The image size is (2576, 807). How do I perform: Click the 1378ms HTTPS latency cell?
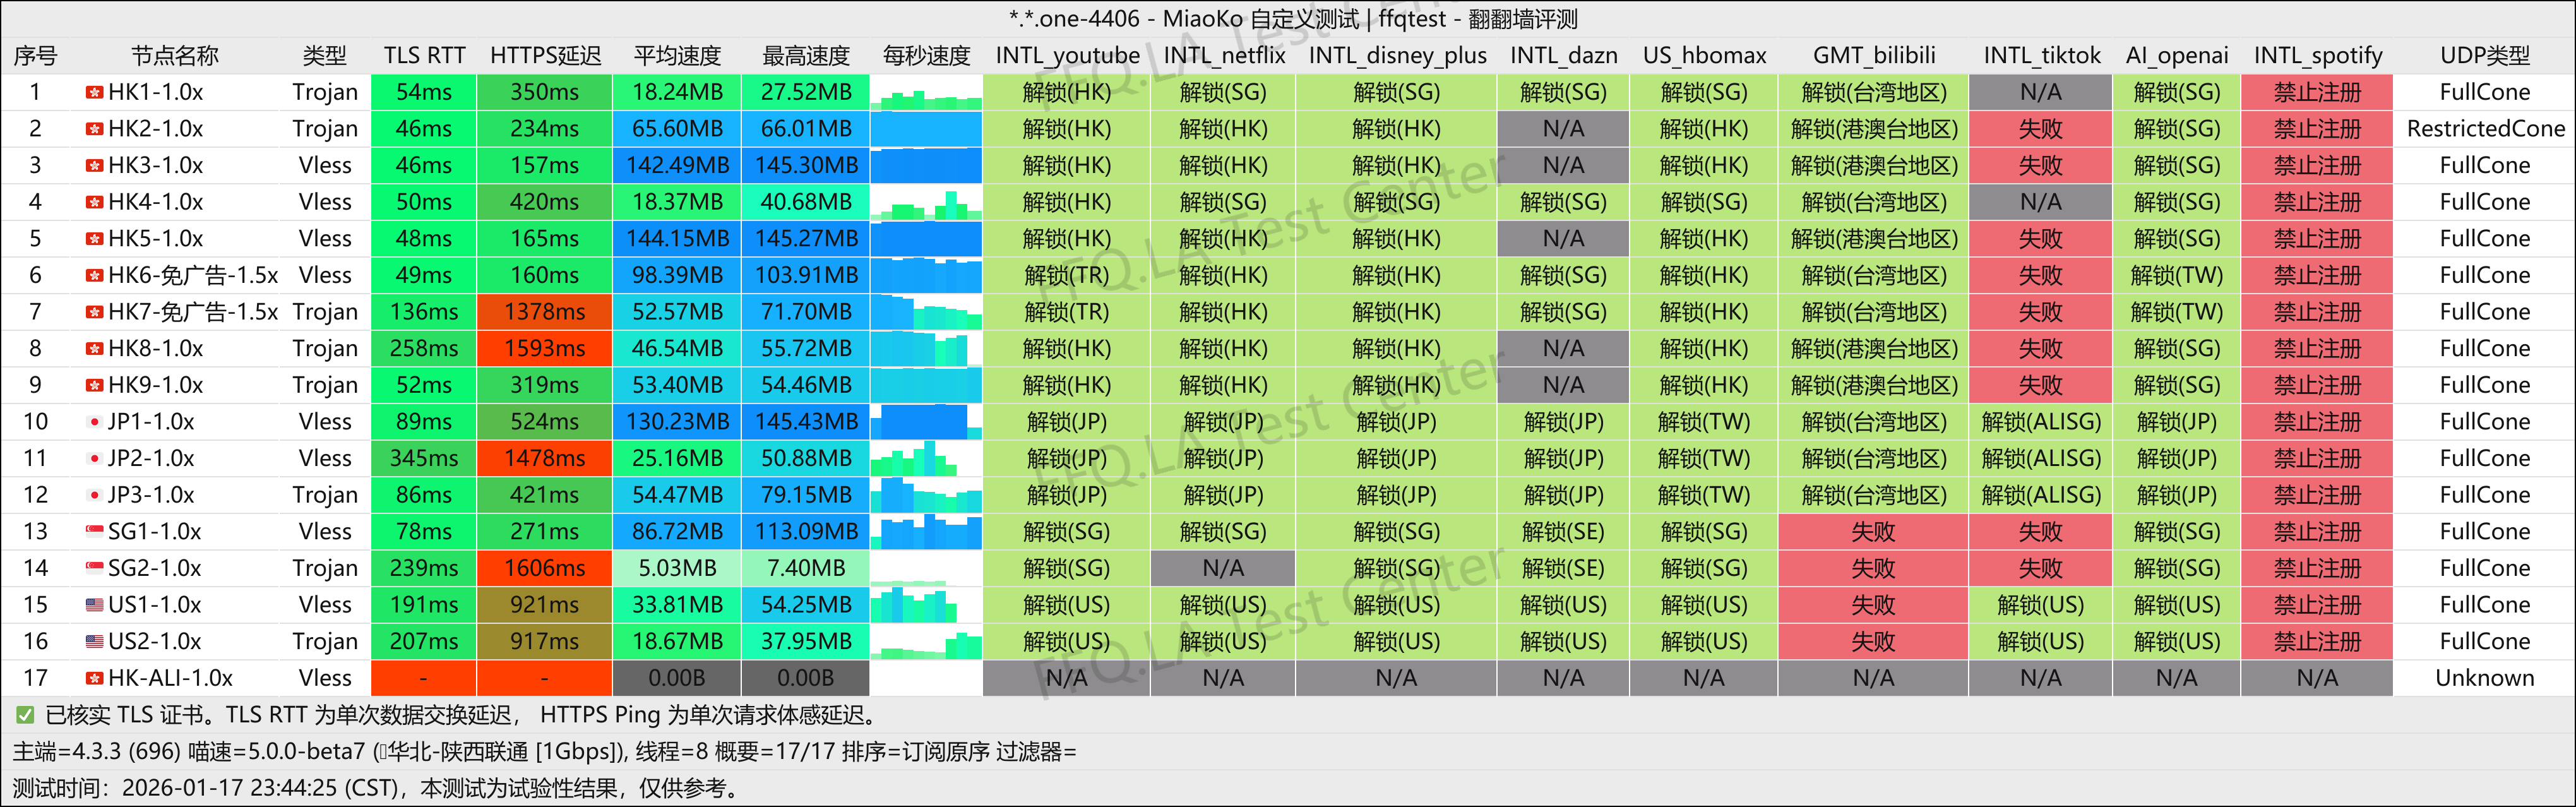pyautogui.click(x=545, y=312)
